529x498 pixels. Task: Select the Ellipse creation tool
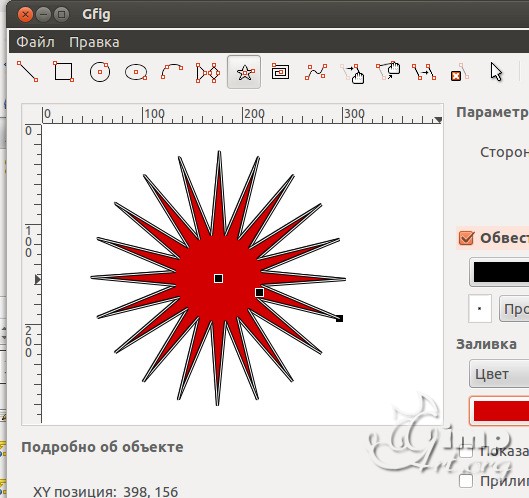click(136, 72)
